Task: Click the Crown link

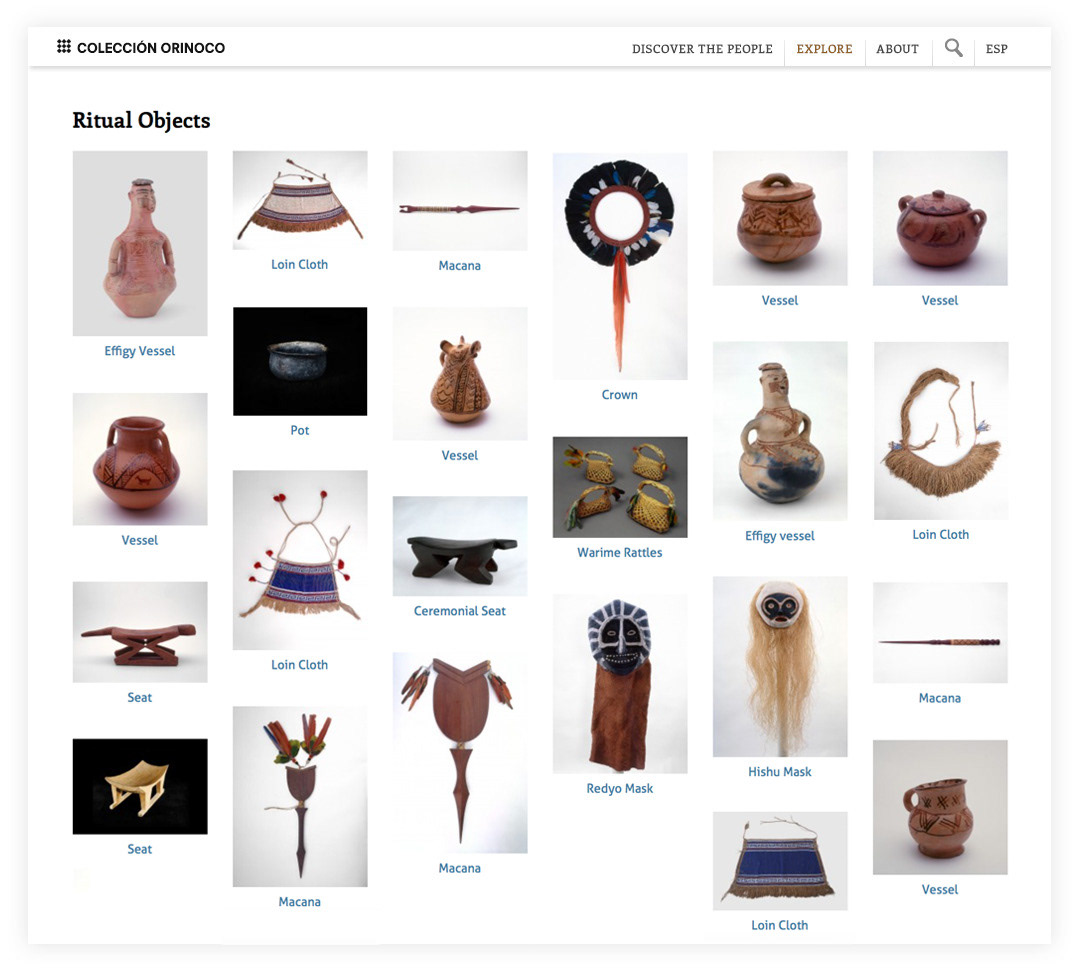Action: [619, 395]
